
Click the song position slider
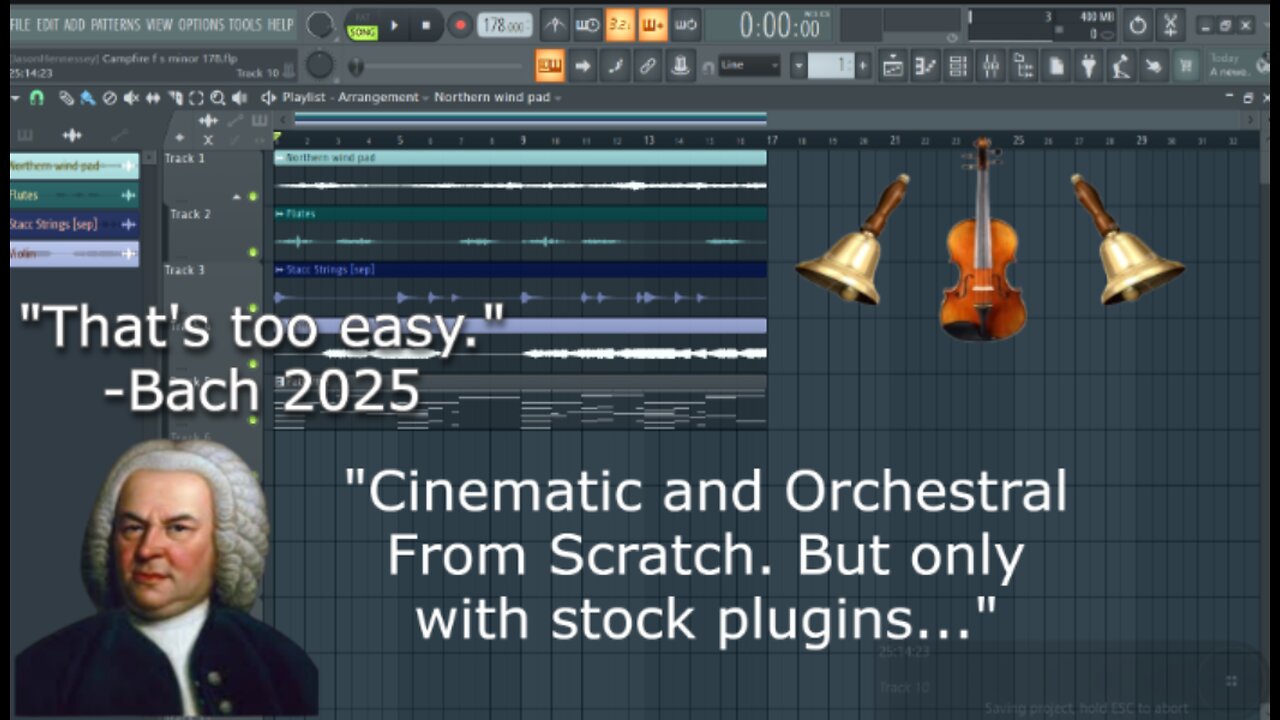[x=435, y=67]
